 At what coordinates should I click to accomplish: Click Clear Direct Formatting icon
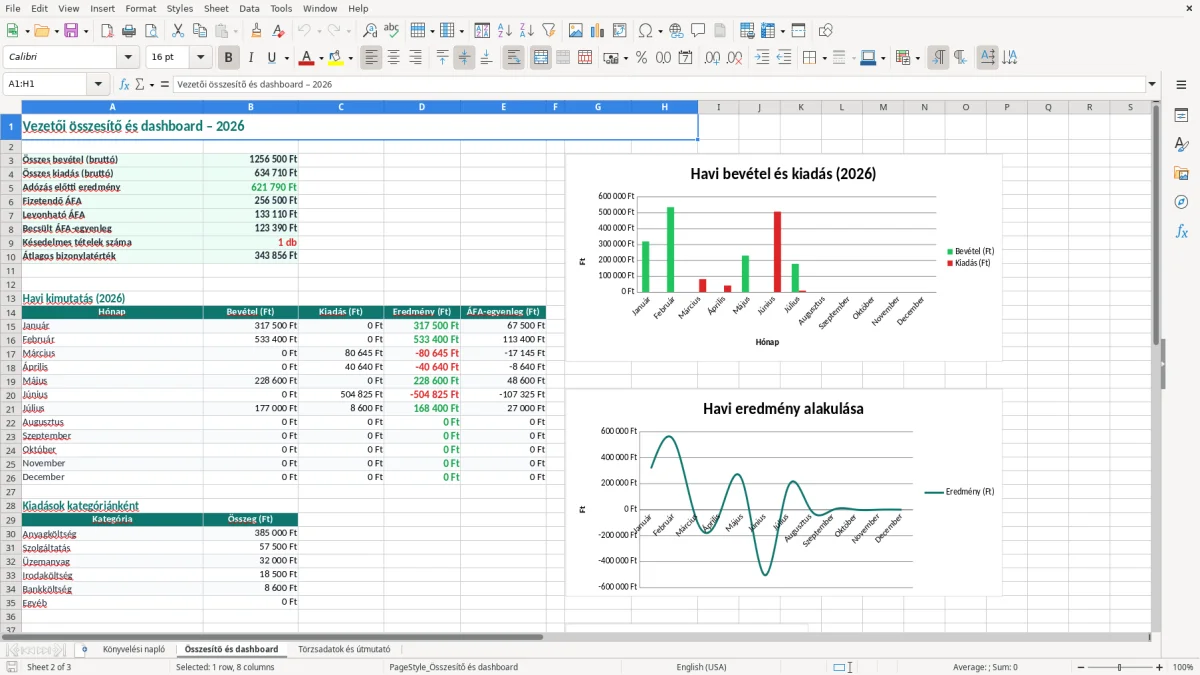tap(277, 31)
